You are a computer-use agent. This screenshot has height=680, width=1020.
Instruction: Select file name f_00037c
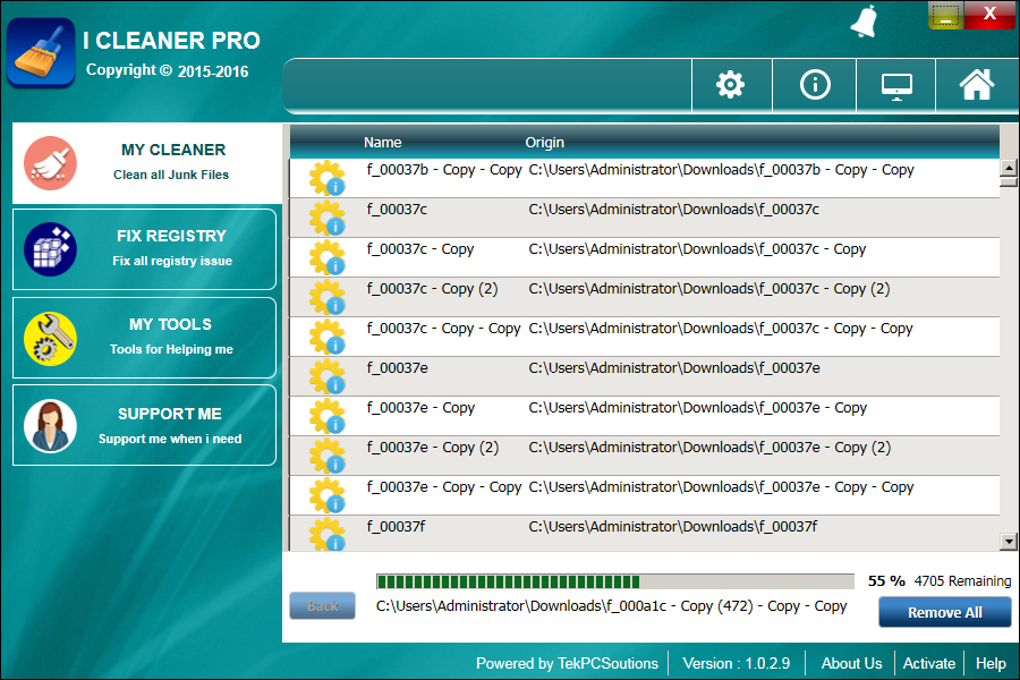(397, 210)
